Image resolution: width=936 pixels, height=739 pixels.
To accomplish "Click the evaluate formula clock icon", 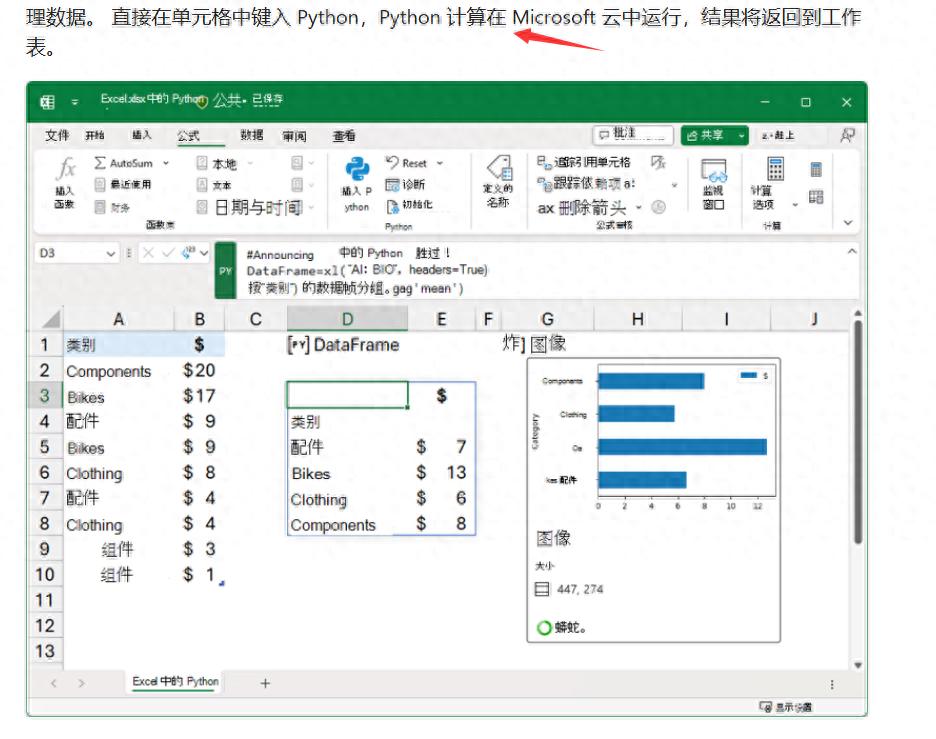I will 658,207.
